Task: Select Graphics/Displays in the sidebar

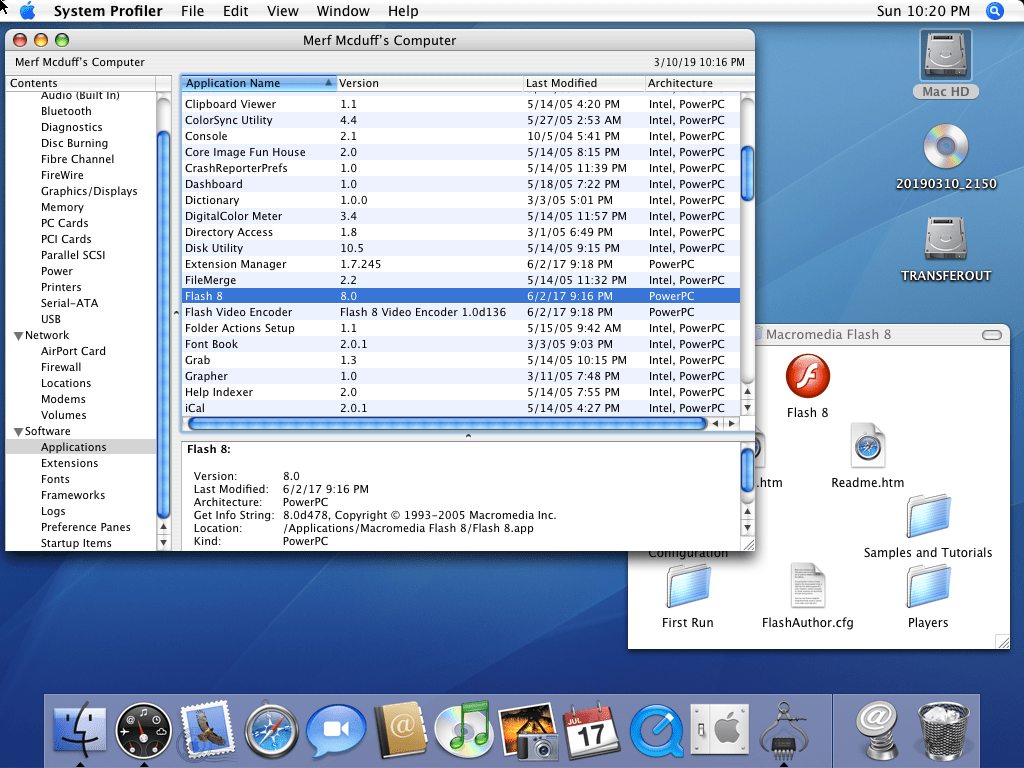Action: pos(89,191)
